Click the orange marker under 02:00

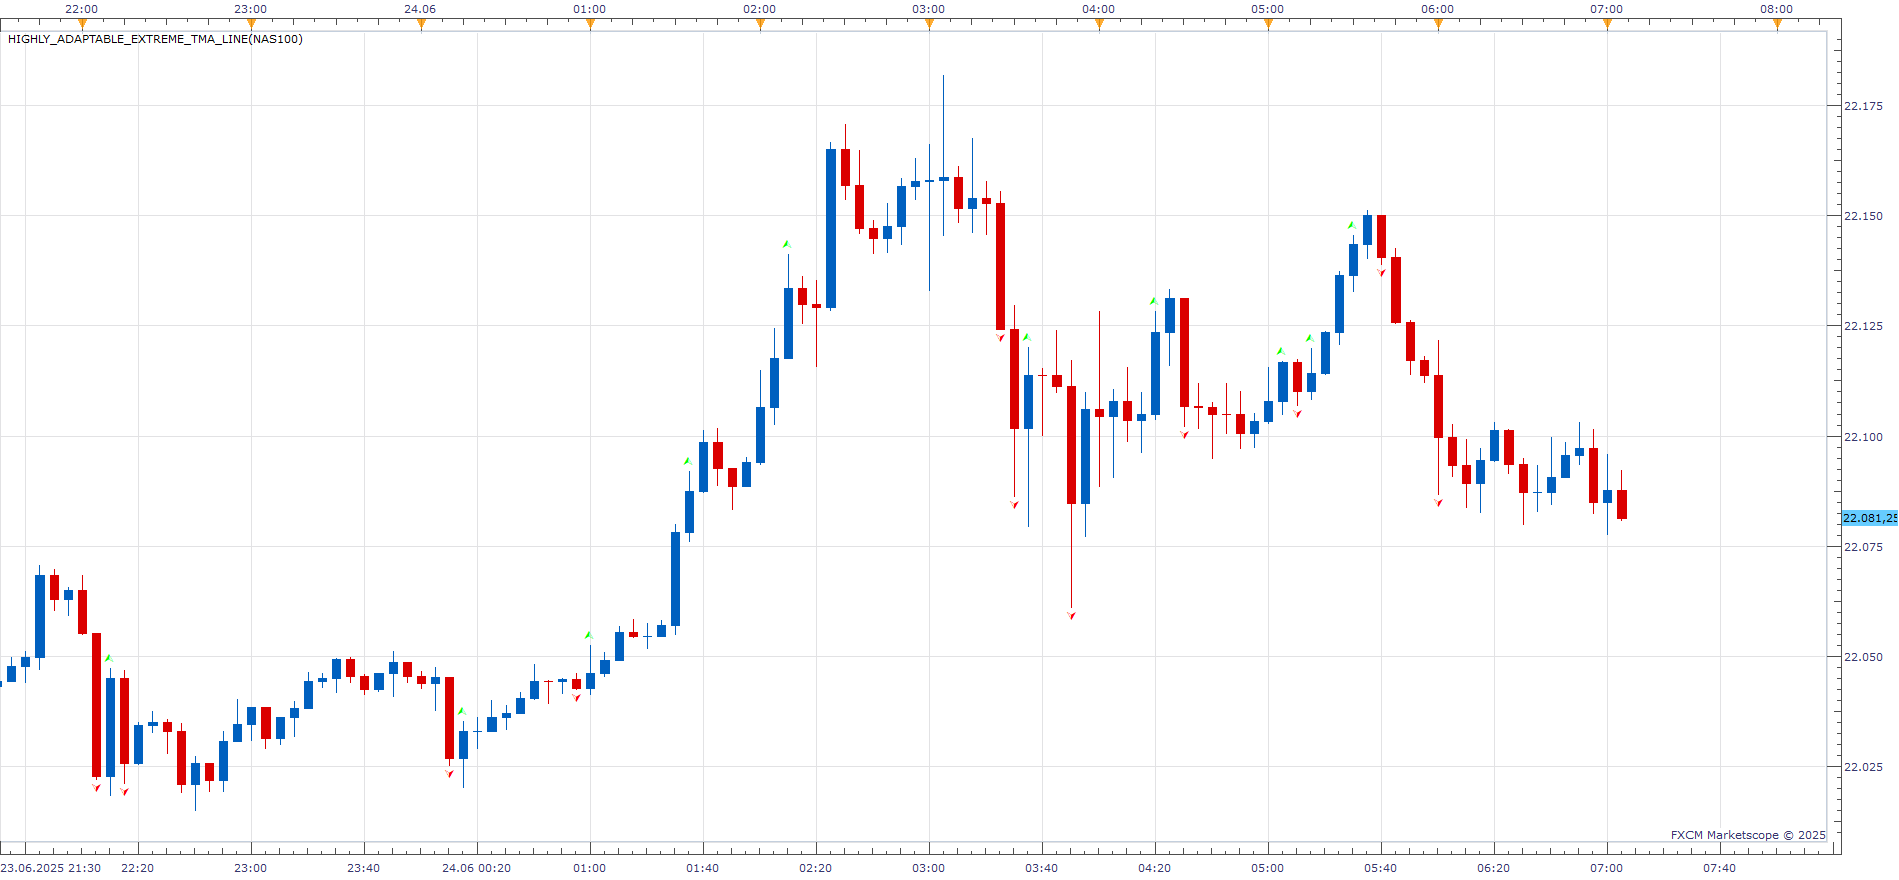[760, 24]
